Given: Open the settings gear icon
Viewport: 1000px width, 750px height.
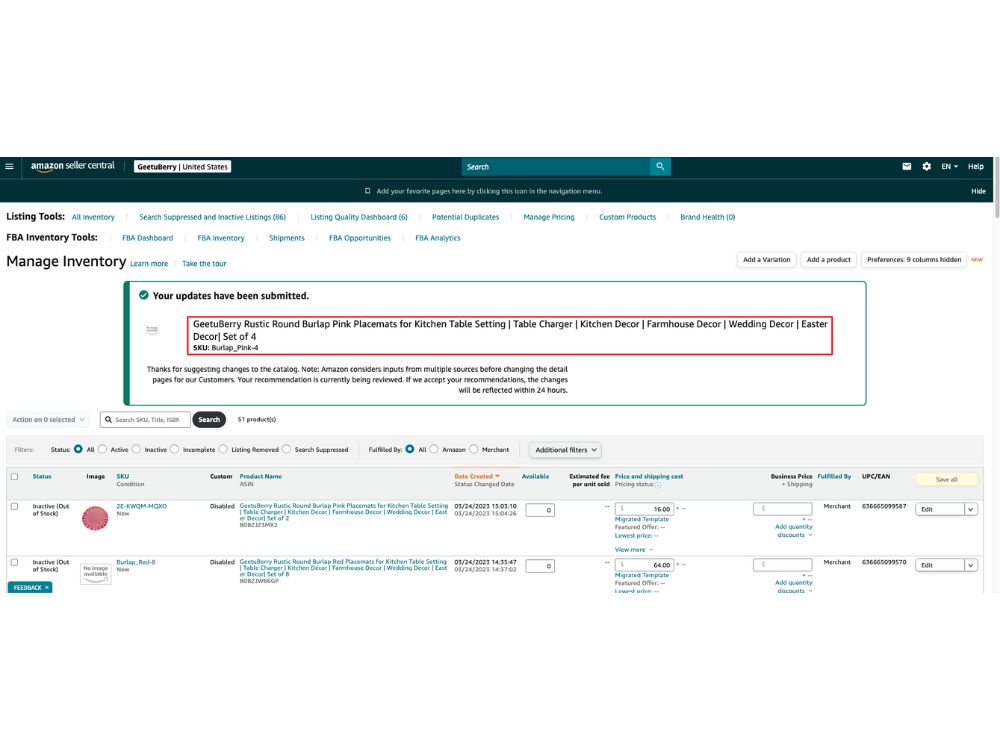Looking at the screenshot, I should tap(927, 166).
